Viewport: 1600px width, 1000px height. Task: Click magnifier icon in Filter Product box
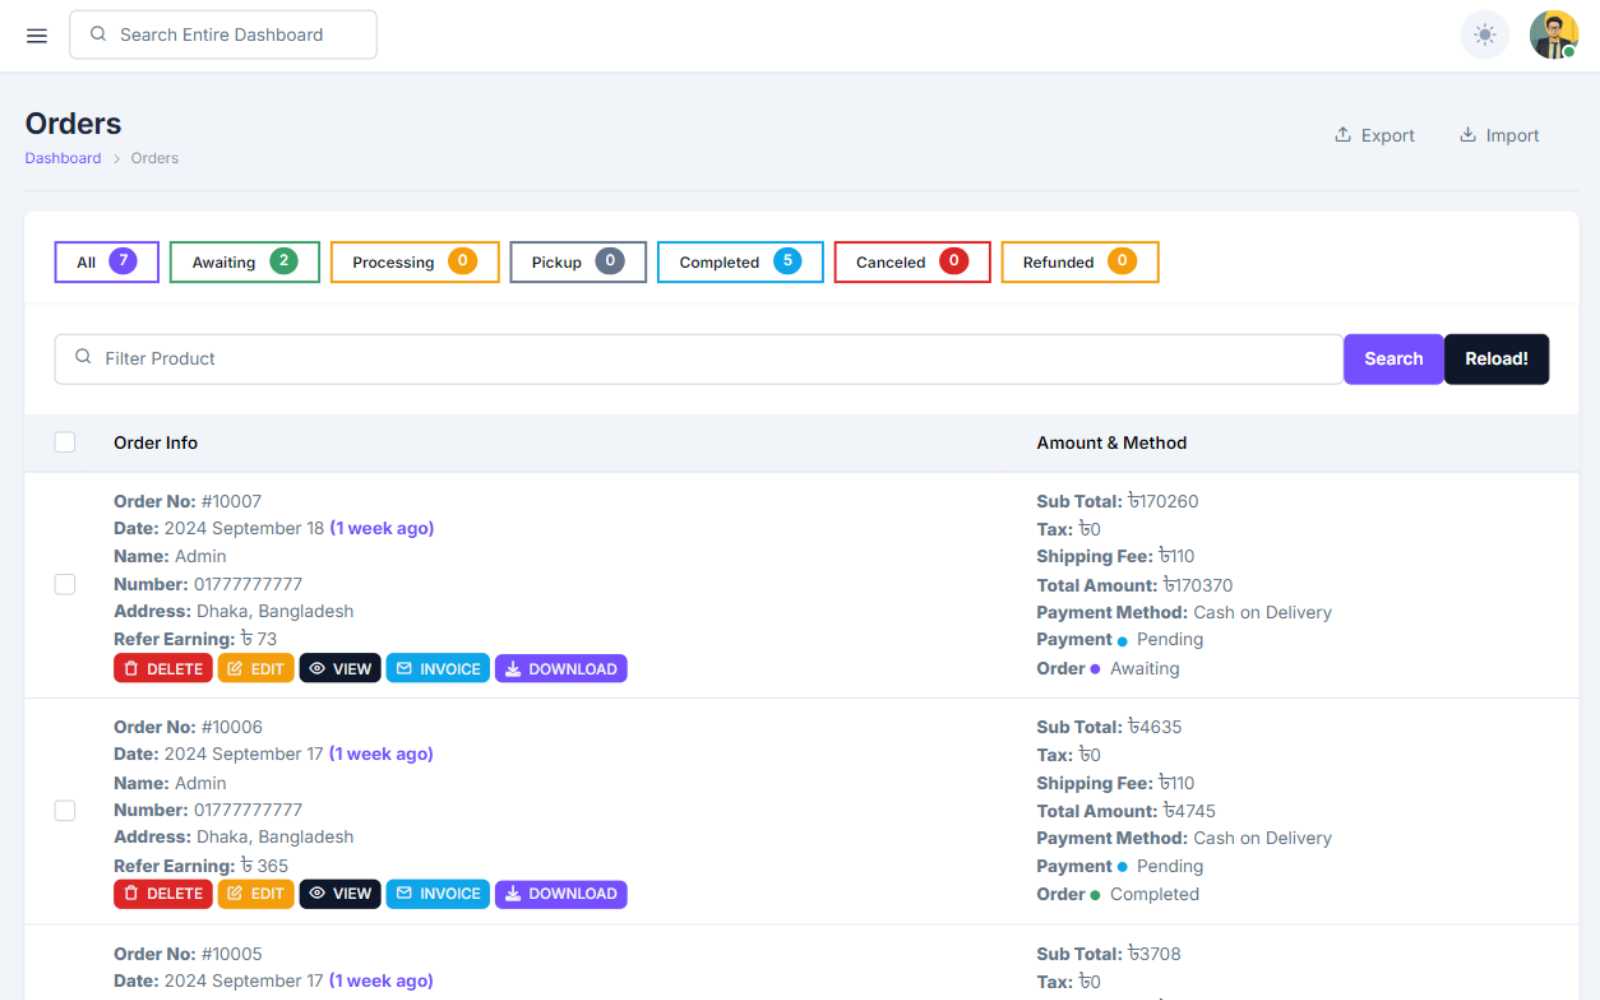coord(83,357)
